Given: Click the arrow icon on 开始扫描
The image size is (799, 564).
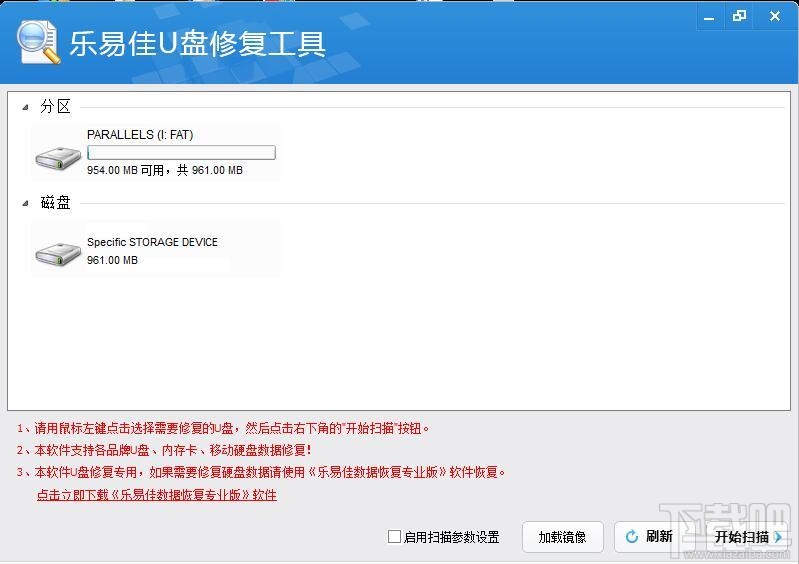Looking at the screenshot, I should pyautogui.click(x=778, y=536).
